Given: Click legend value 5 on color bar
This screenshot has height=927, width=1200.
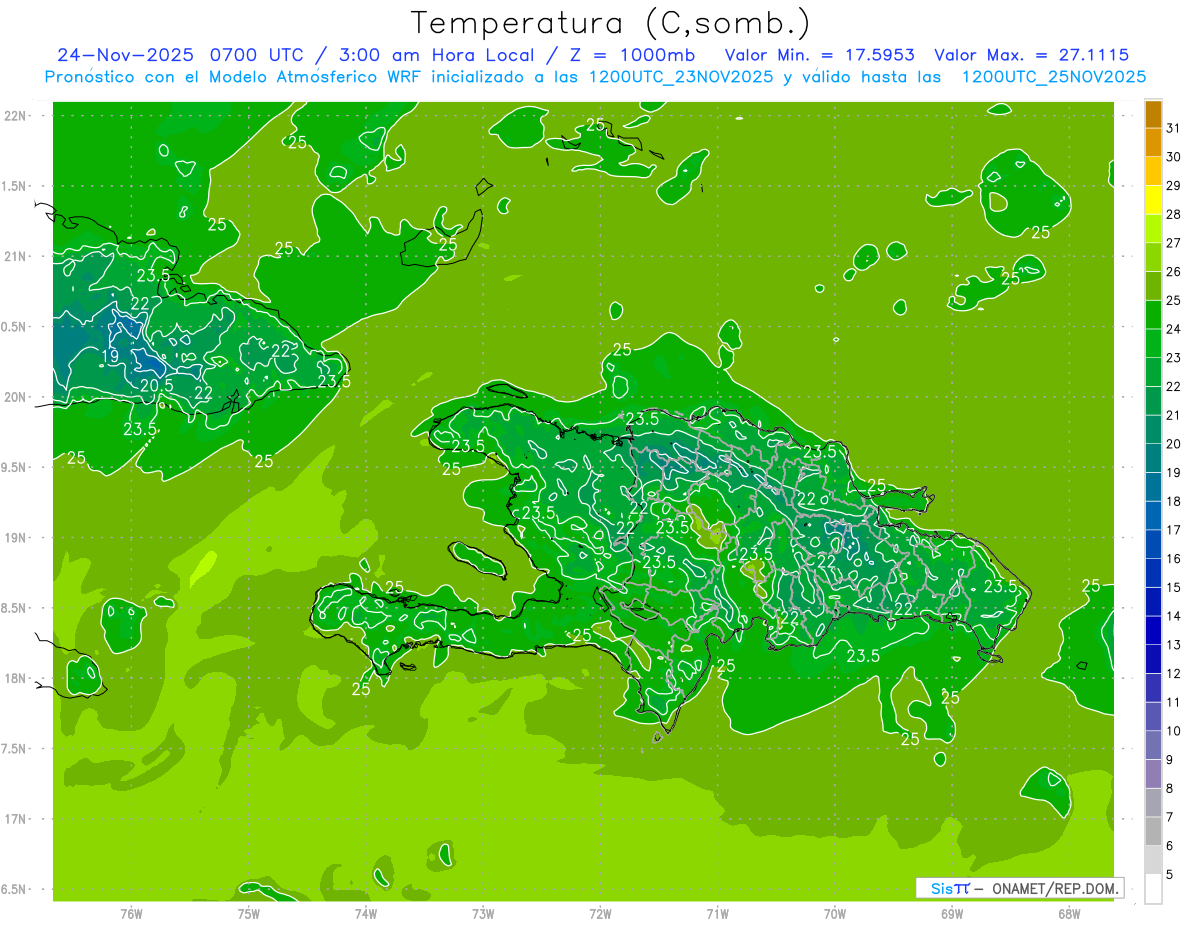Looking at the screenshot, I should coord(1170,875).
